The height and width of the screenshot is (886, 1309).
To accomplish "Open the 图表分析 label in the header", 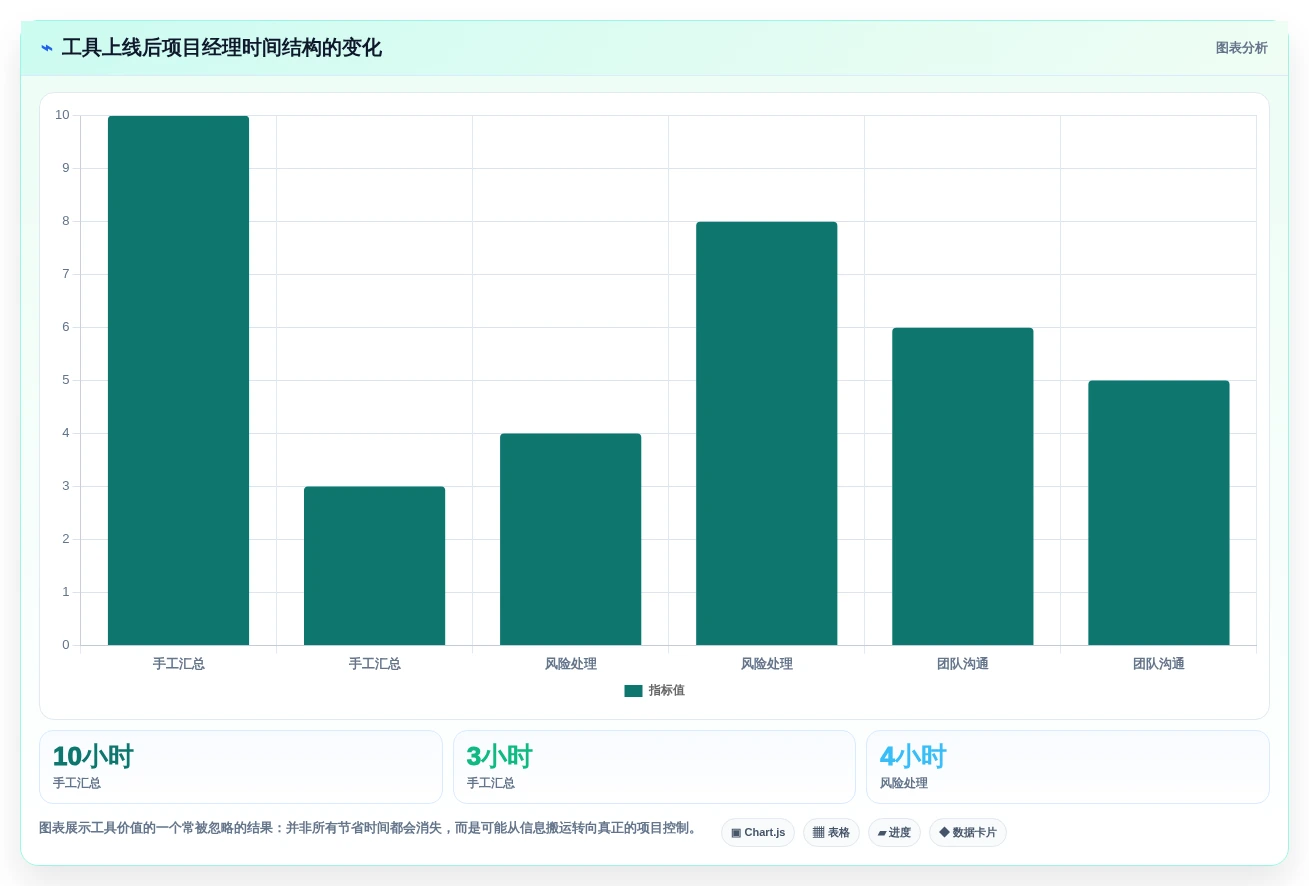I will pyautogui.click(x=1241, y=48).
